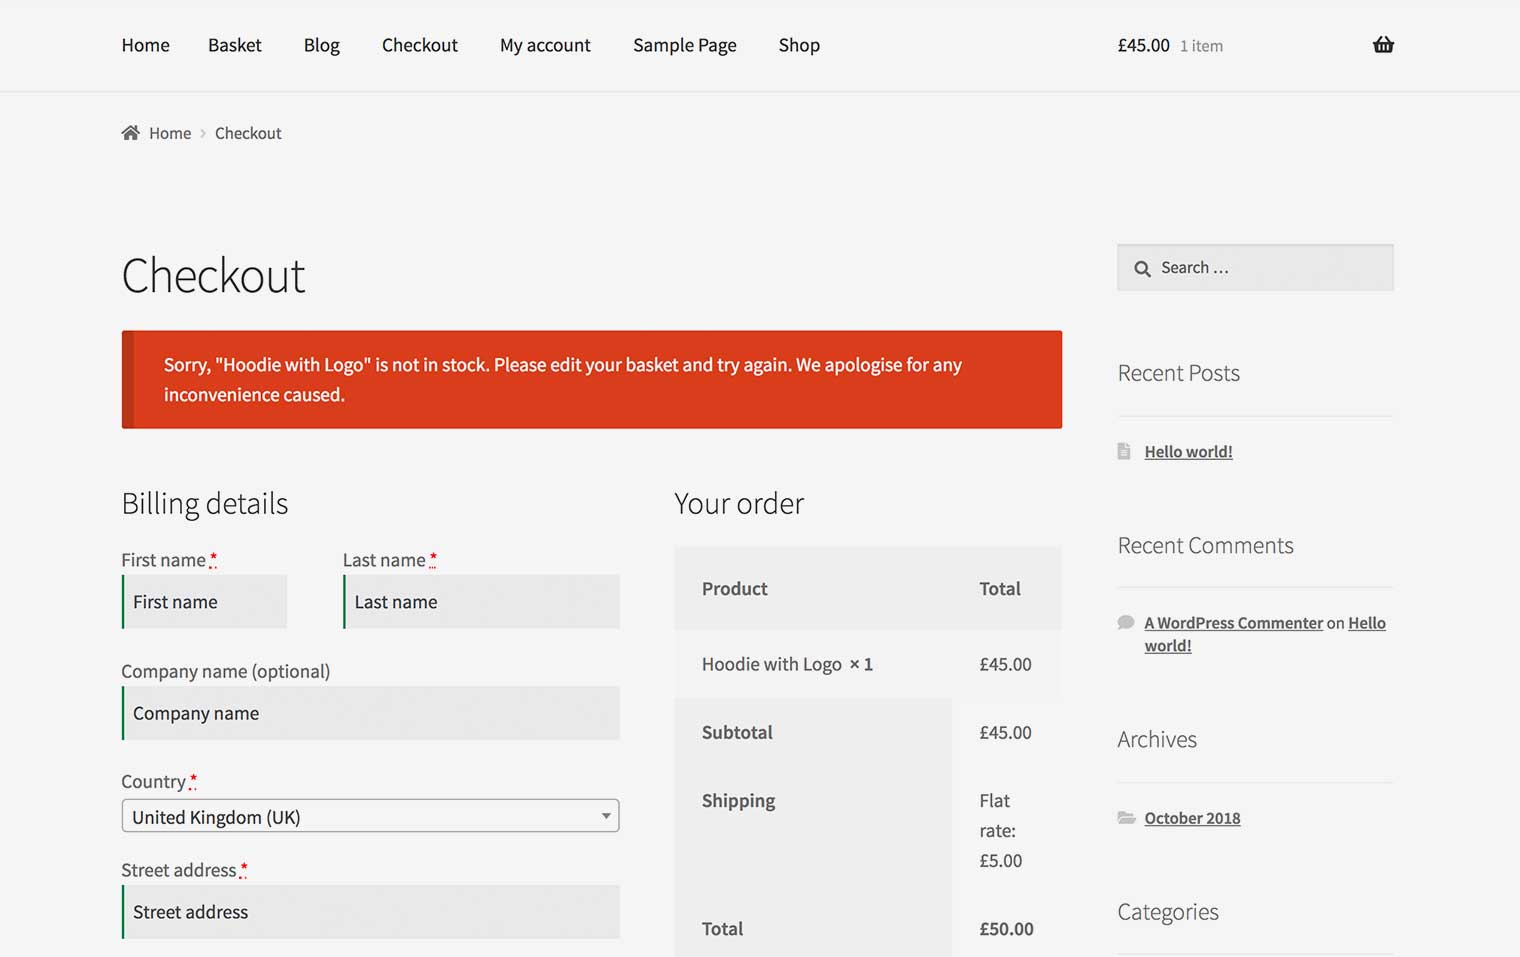1520x957 pixels.
Task: Click the Home breadcrumb link
Action: (170, 133)
